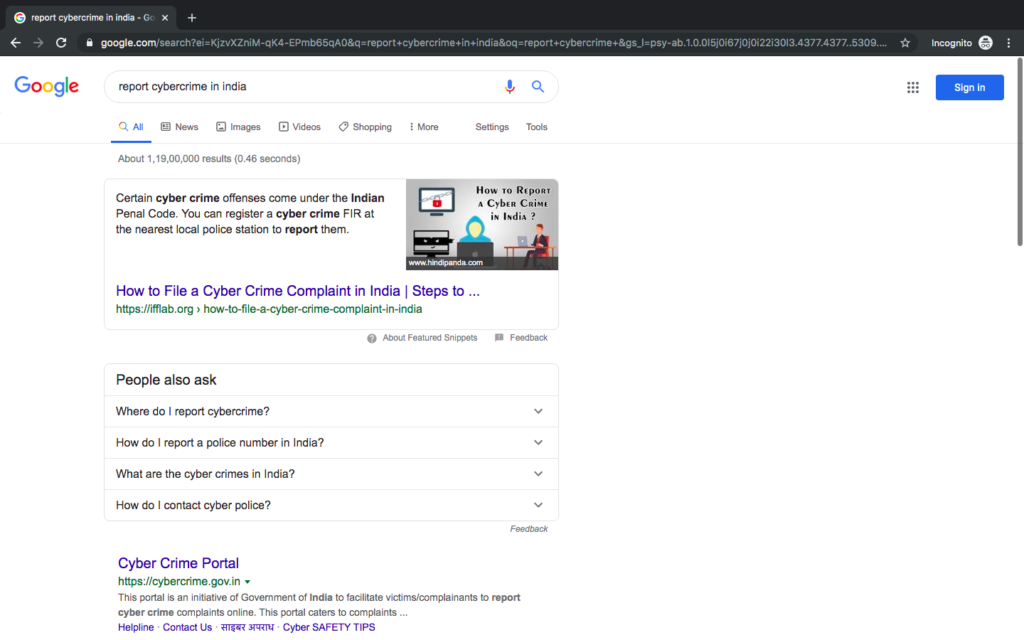This screenshot has width=1024, height=640.
Task: Open the More search categories menu
Action: pos(424,127)
